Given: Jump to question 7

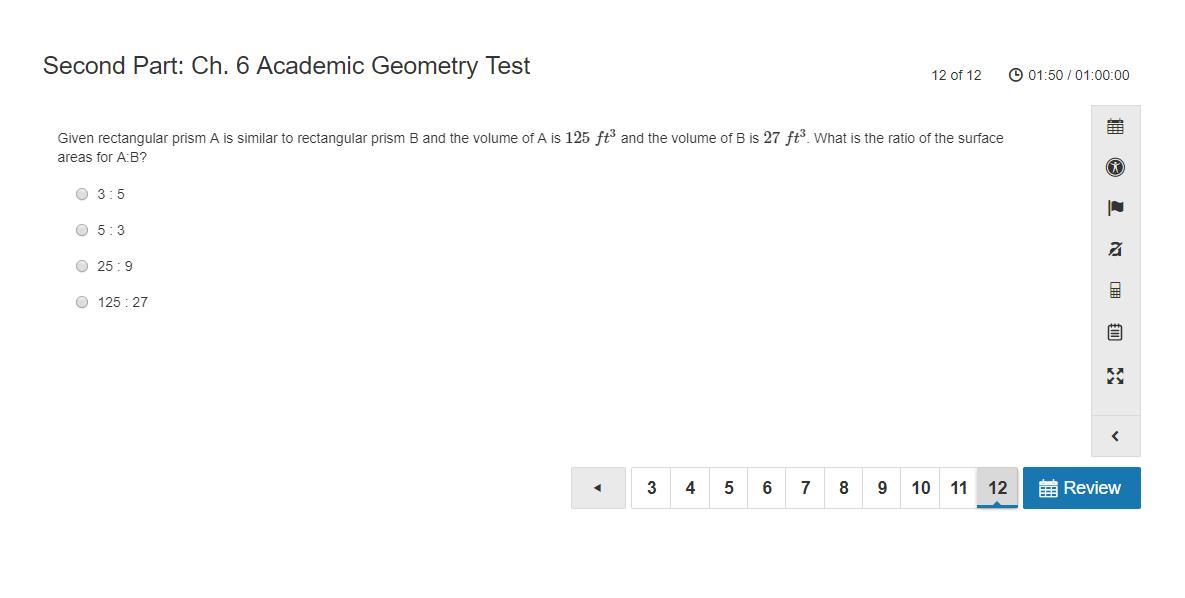Looking at the screenshot, I should 805,488.
